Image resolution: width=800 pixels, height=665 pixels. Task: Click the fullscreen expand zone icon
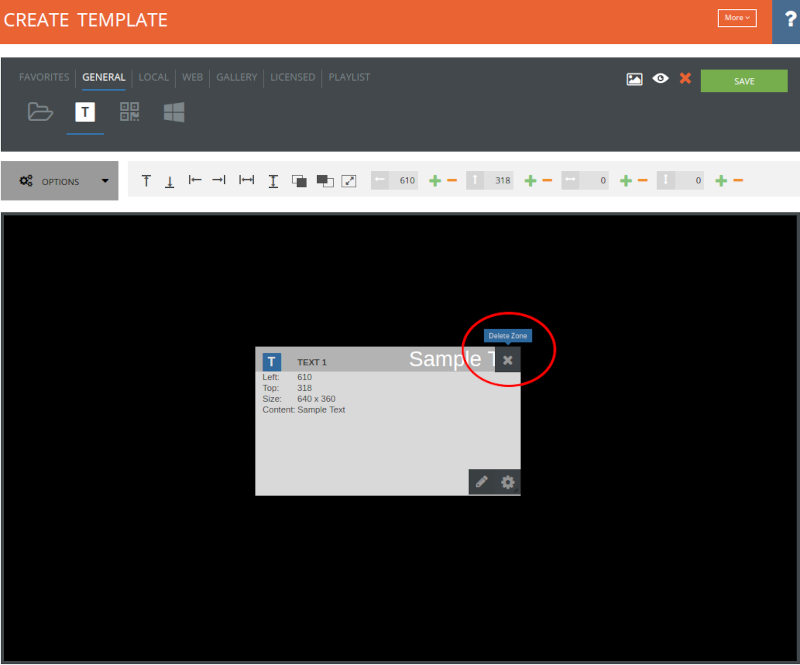pos(349,181)
